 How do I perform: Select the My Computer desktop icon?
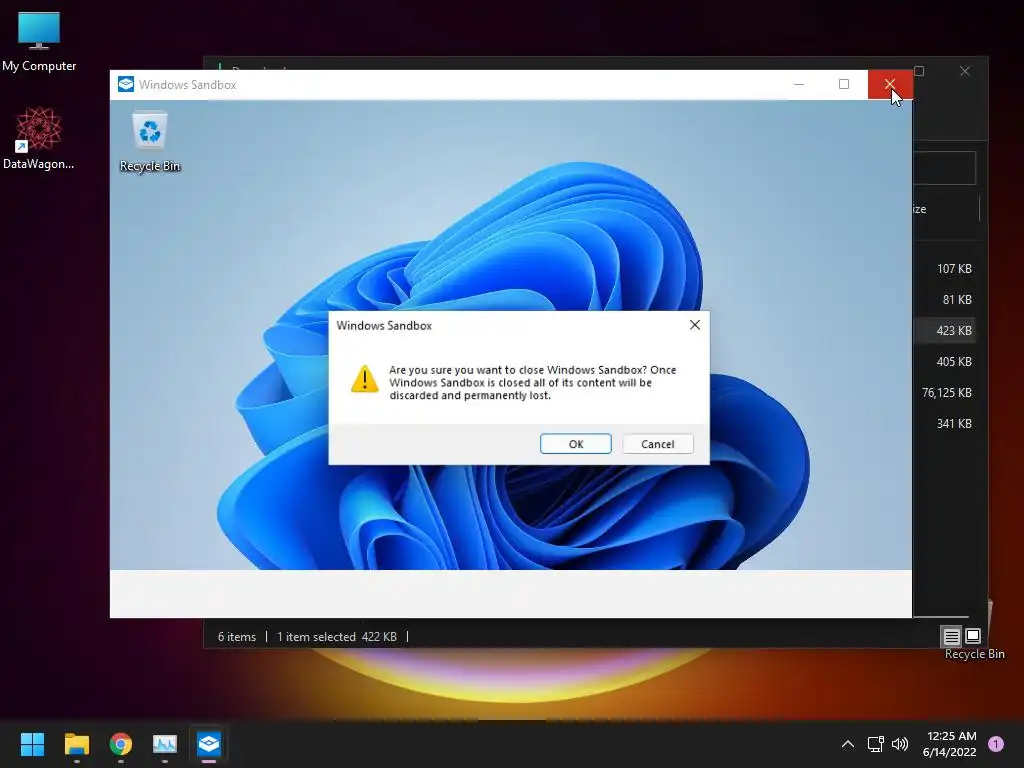pyautogui.click(x=39, y=42)
